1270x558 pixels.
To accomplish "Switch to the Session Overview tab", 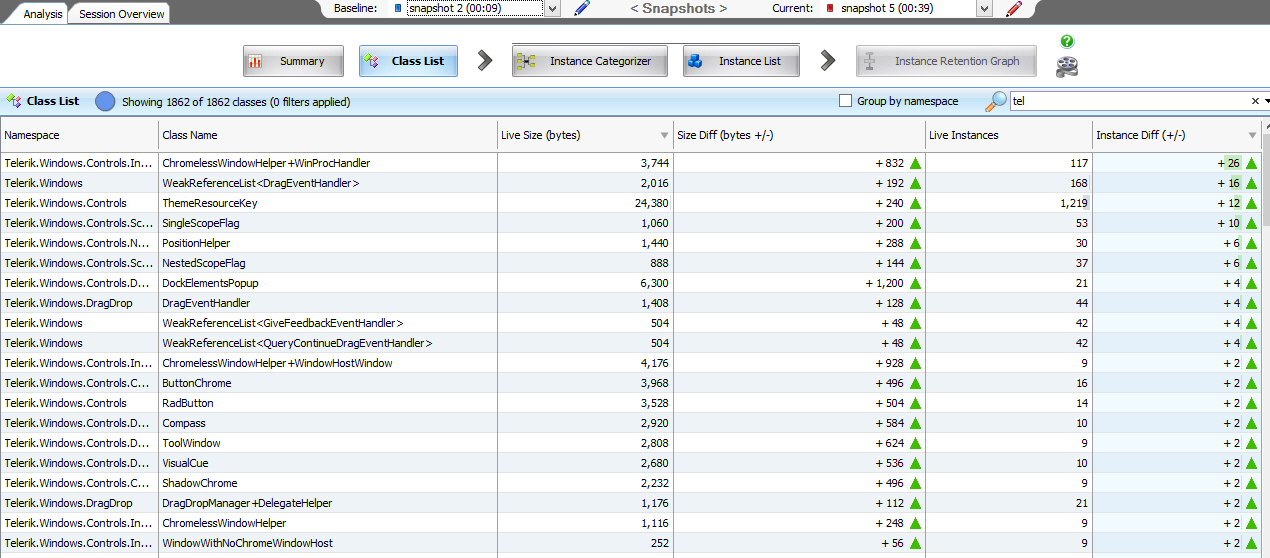I will (x=121, y=14).
